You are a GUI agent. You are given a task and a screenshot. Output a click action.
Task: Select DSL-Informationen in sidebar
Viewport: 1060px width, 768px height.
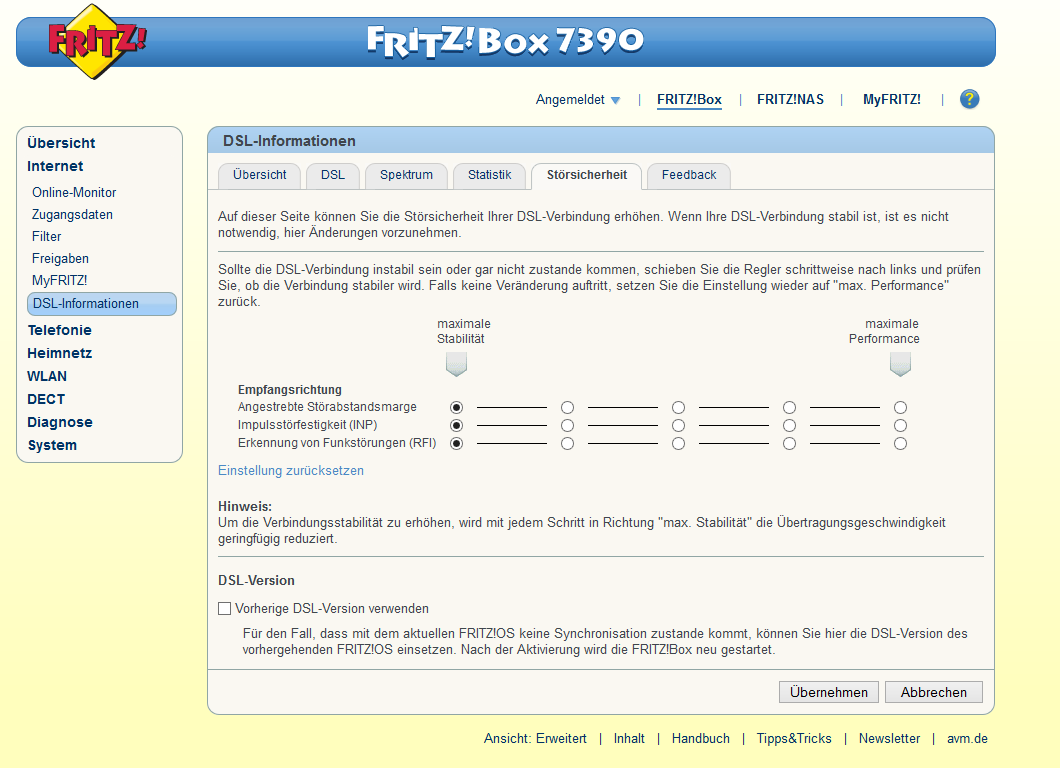[101, 304]
